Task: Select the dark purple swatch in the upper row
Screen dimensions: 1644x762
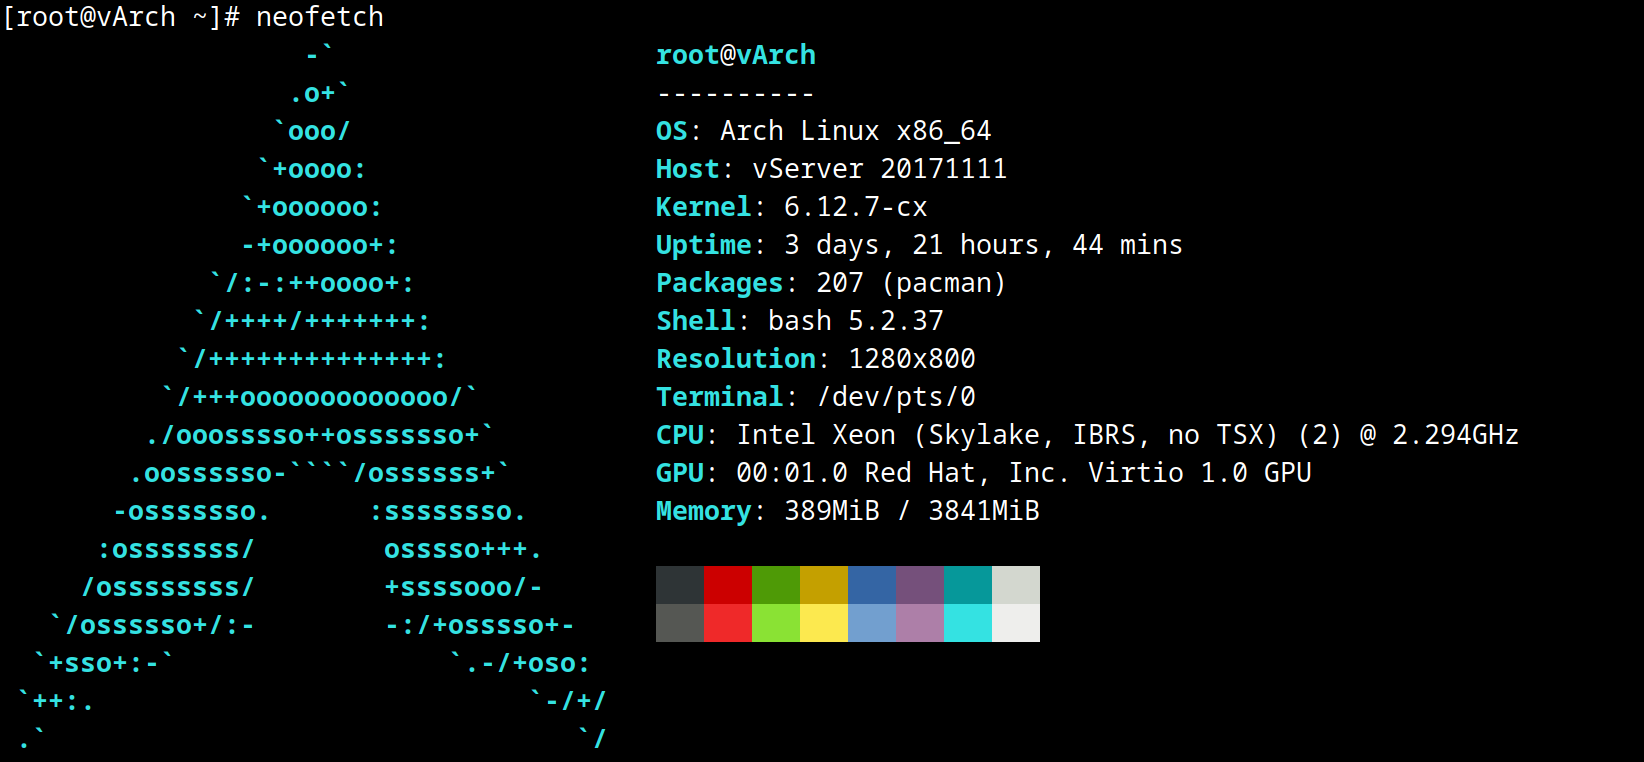Action: click(x=920, y=585)
